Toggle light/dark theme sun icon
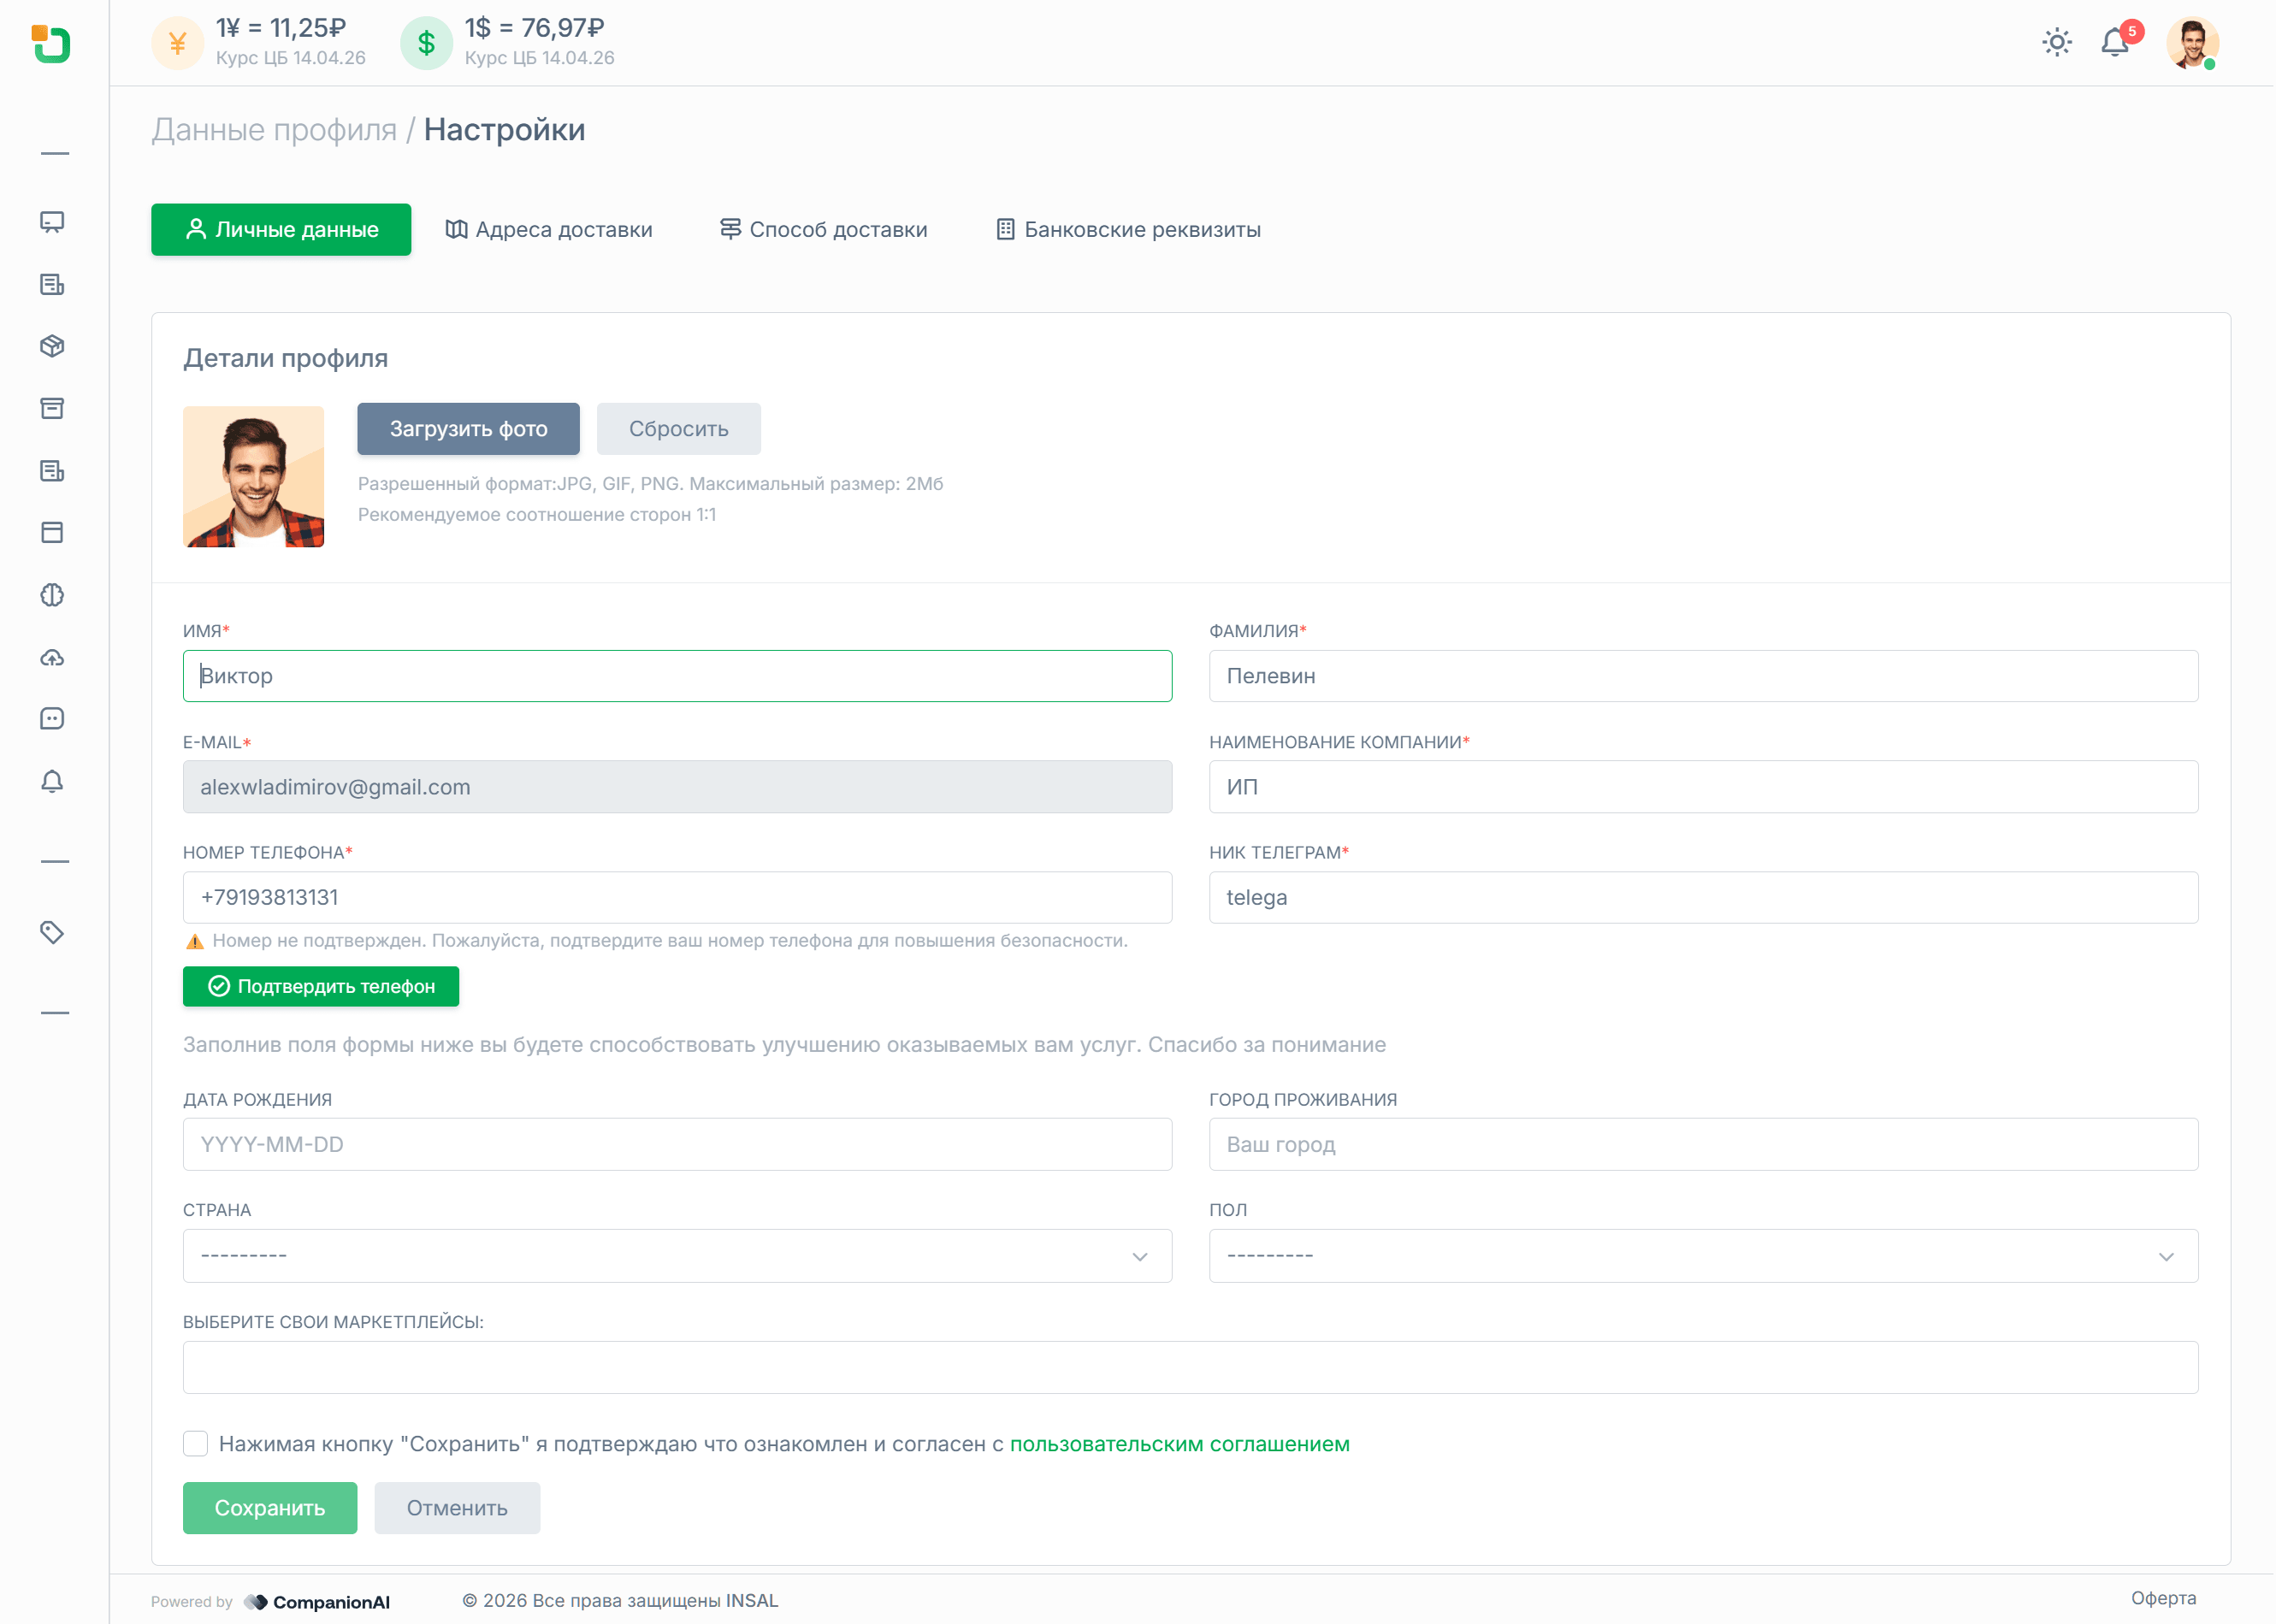 (x=2056, y=43)
